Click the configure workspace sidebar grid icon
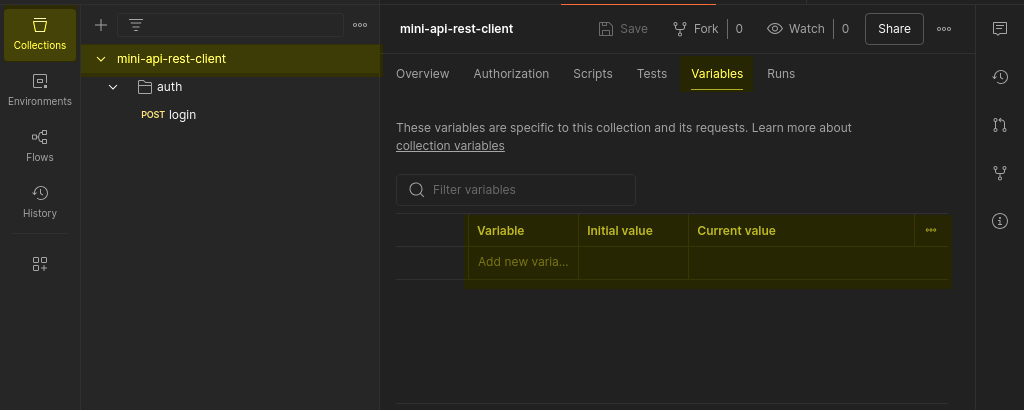The height and width of the screenshot is (411, 1024). [x=40, y=264]
